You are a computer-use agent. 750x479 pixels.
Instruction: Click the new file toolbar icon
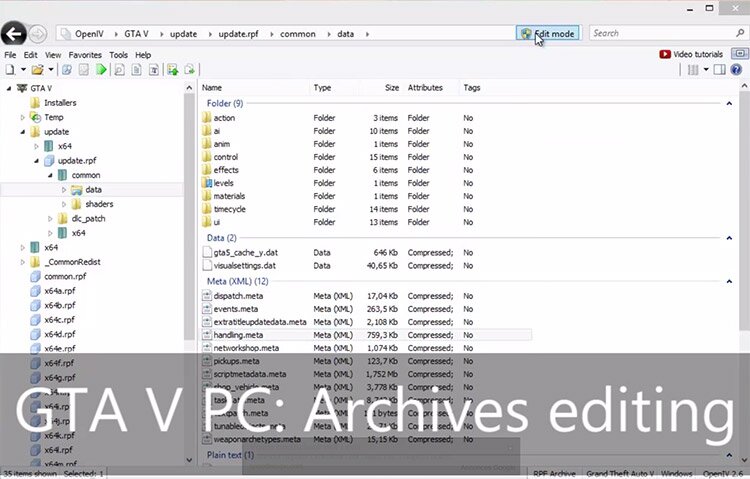pyautogui.click(x=10, y=70)
